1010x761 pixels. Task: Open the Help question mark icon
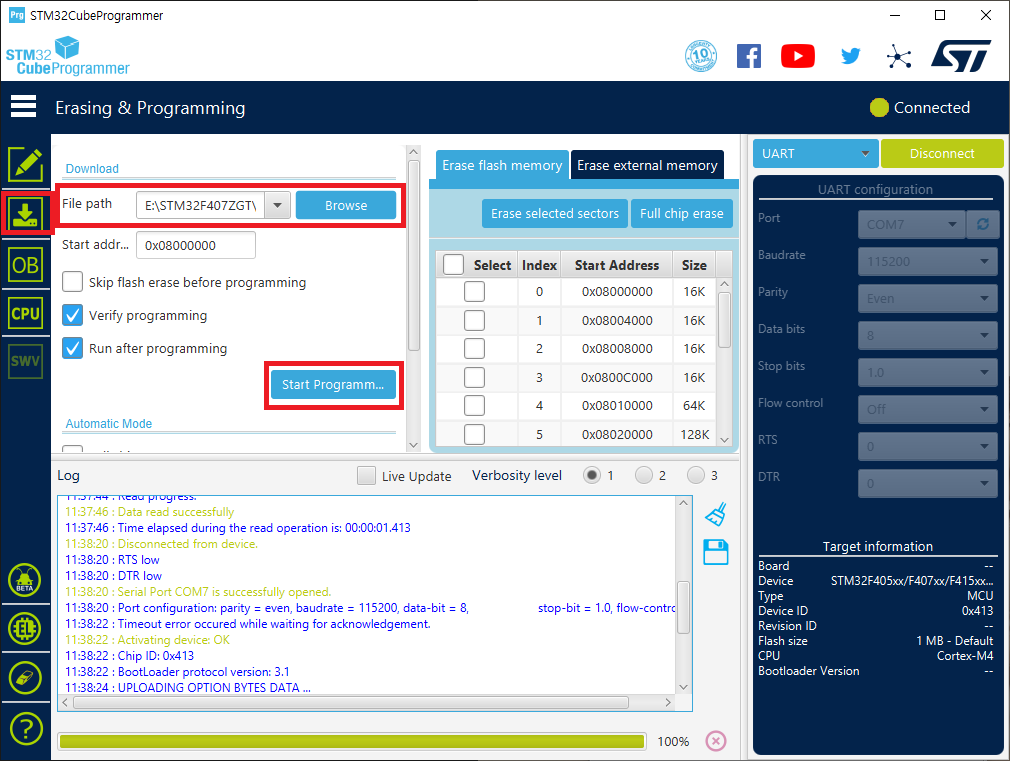coord(26,729)
